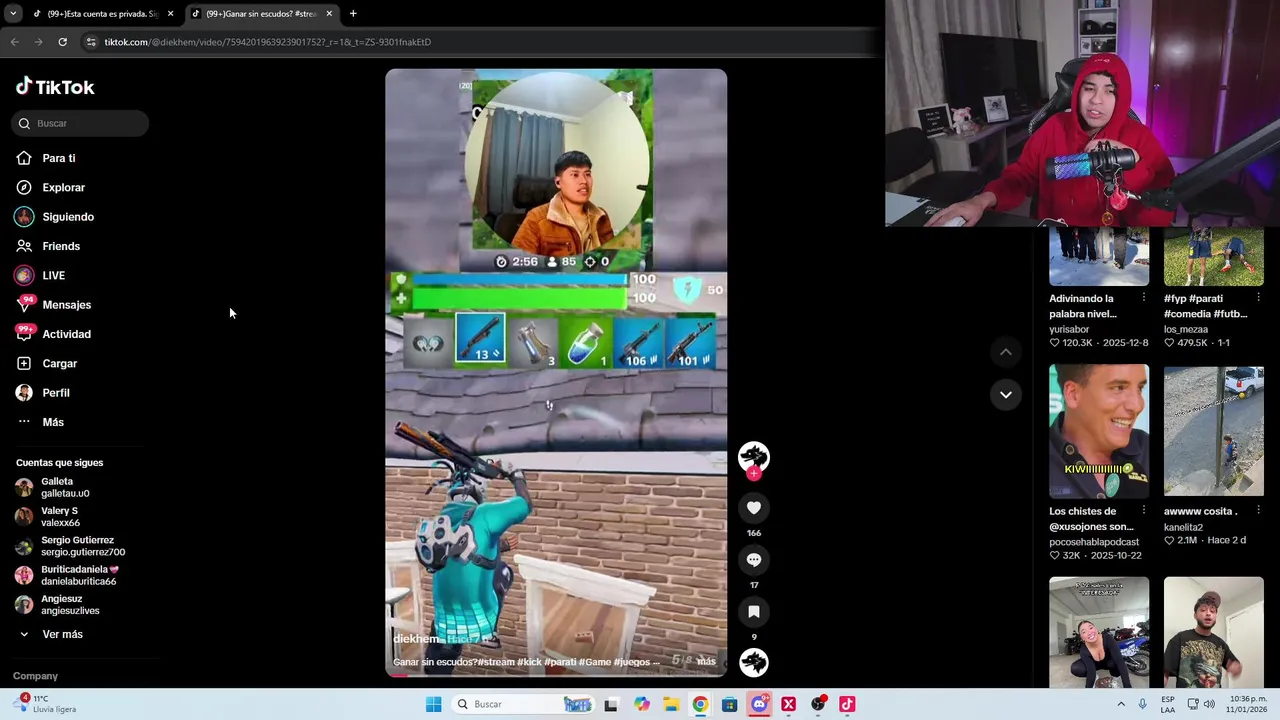Viewport: 1280px width, 720px height.
Task: Open a new browser tab
Action: [x=353, y=14]
